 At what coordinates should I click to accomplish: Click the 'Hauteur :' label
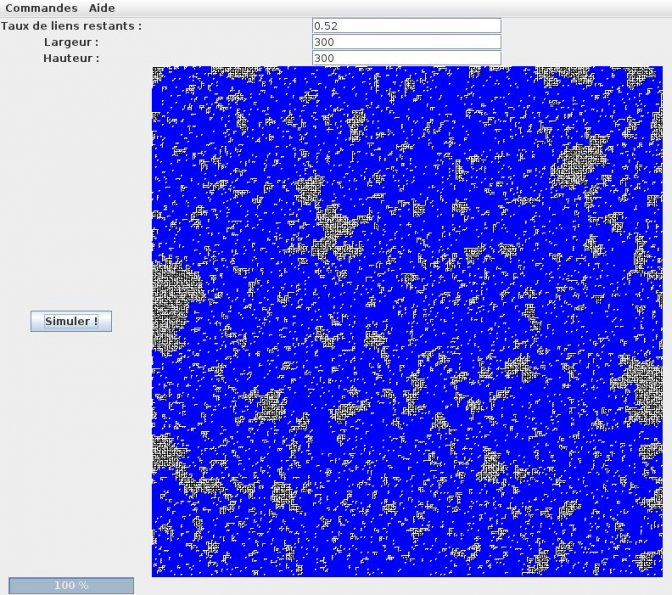71,58
